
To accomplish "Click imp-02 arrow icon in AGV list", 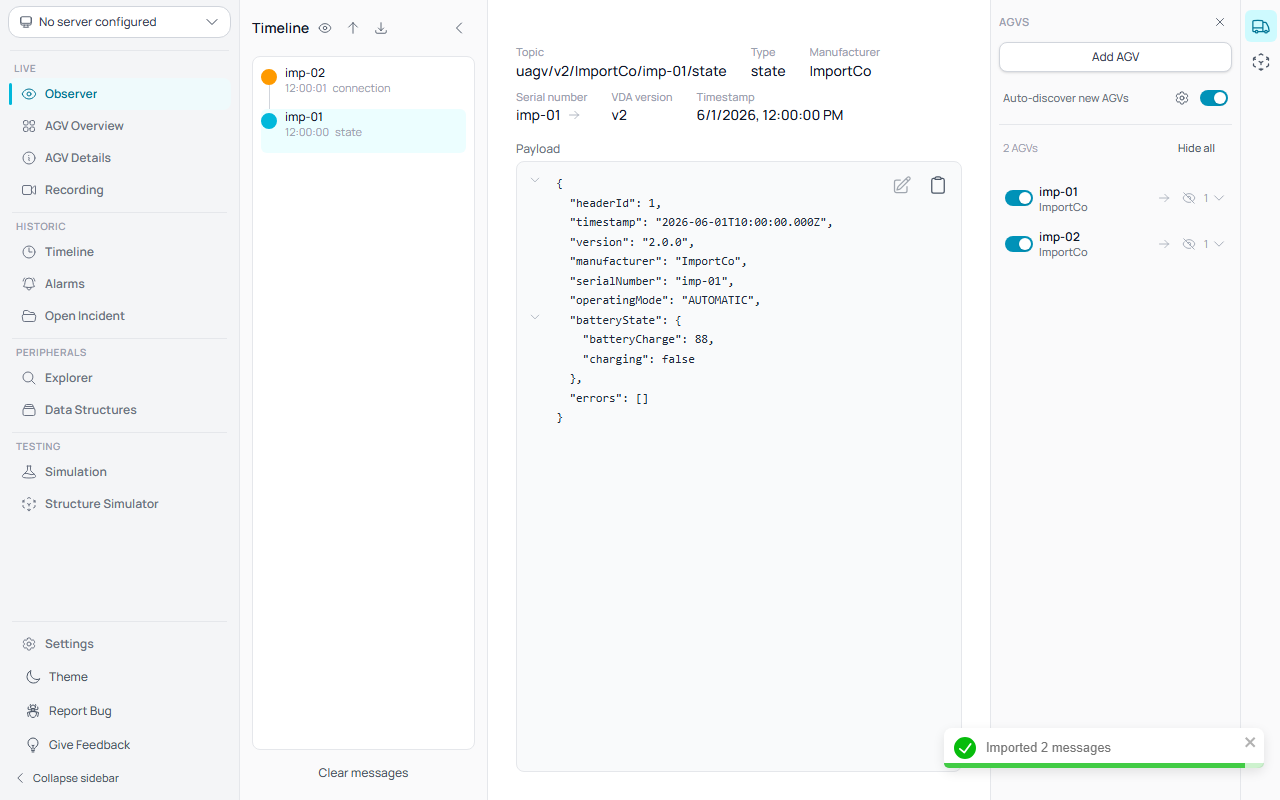I will tap(1164, 244).
